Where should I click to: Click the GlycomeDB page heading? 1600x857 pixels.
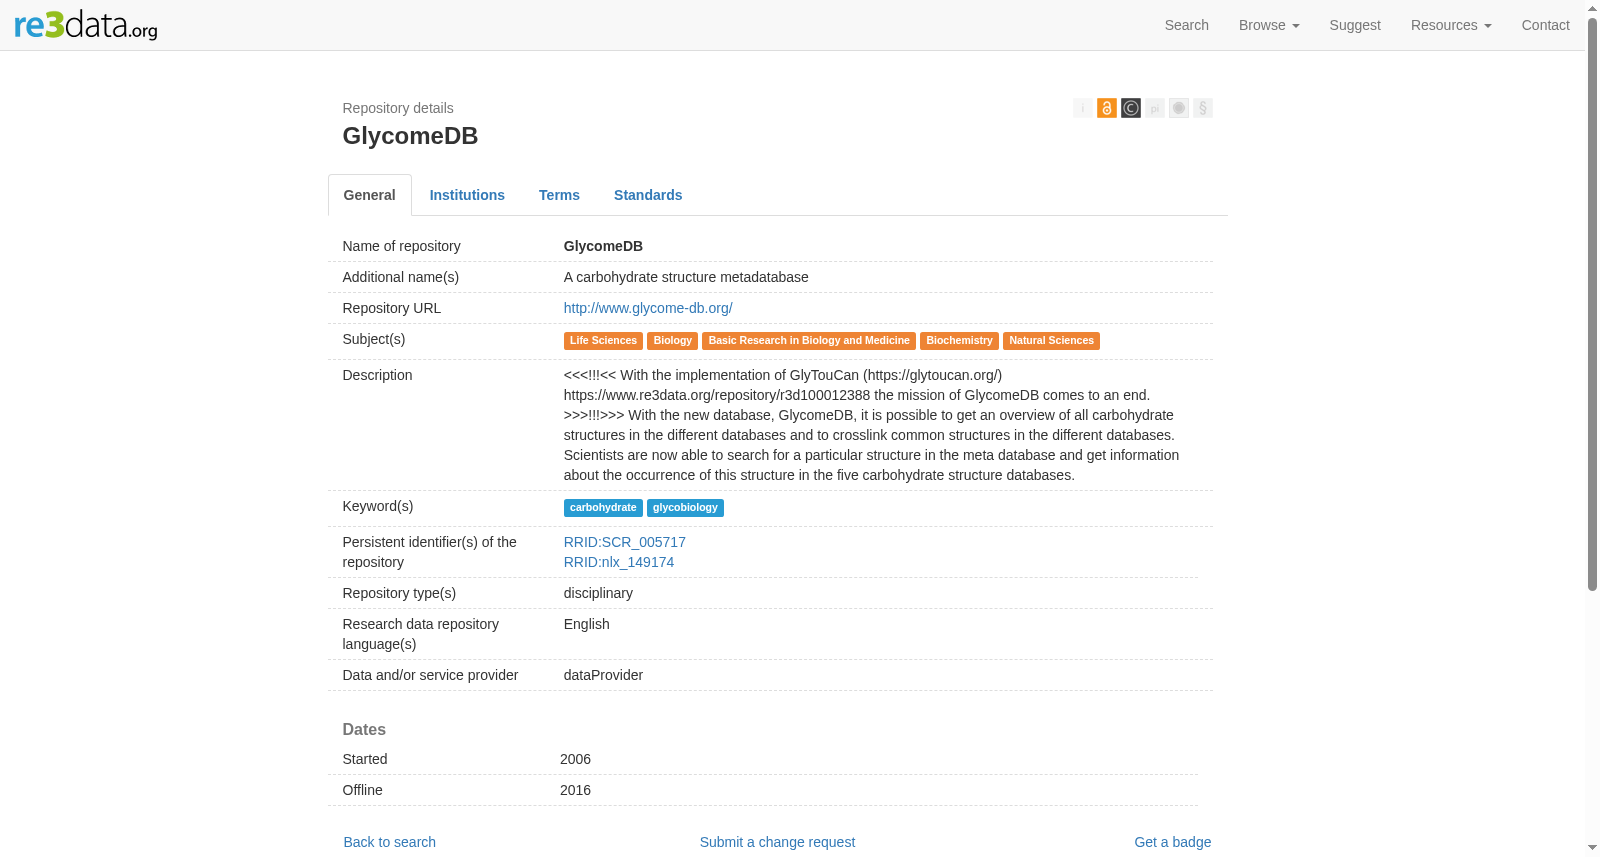click(x=410, y=136)
